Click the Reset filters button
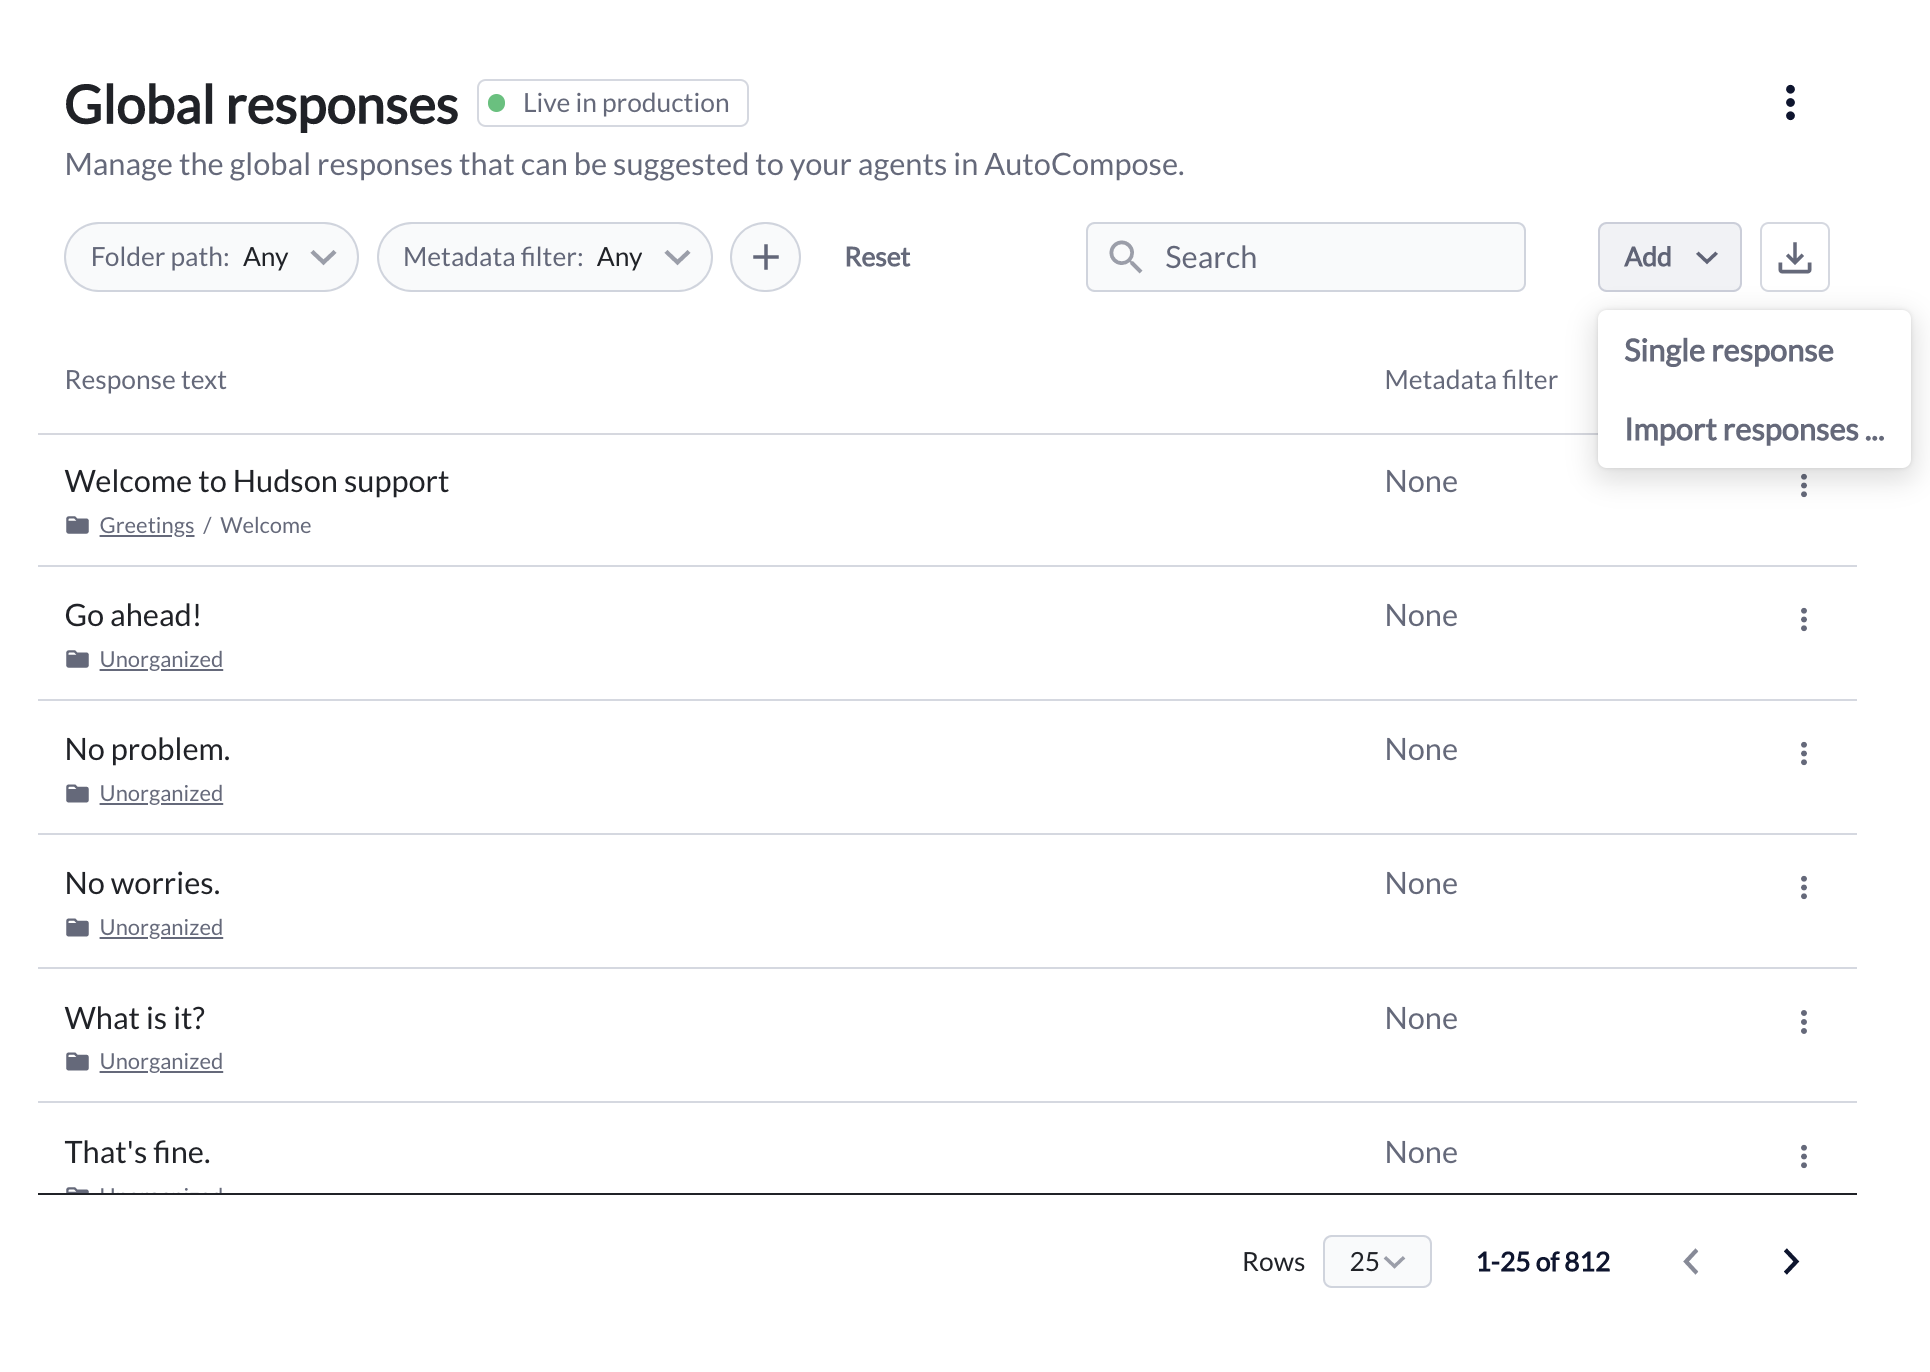The image size is (1930, 1372). click(877, 257)
